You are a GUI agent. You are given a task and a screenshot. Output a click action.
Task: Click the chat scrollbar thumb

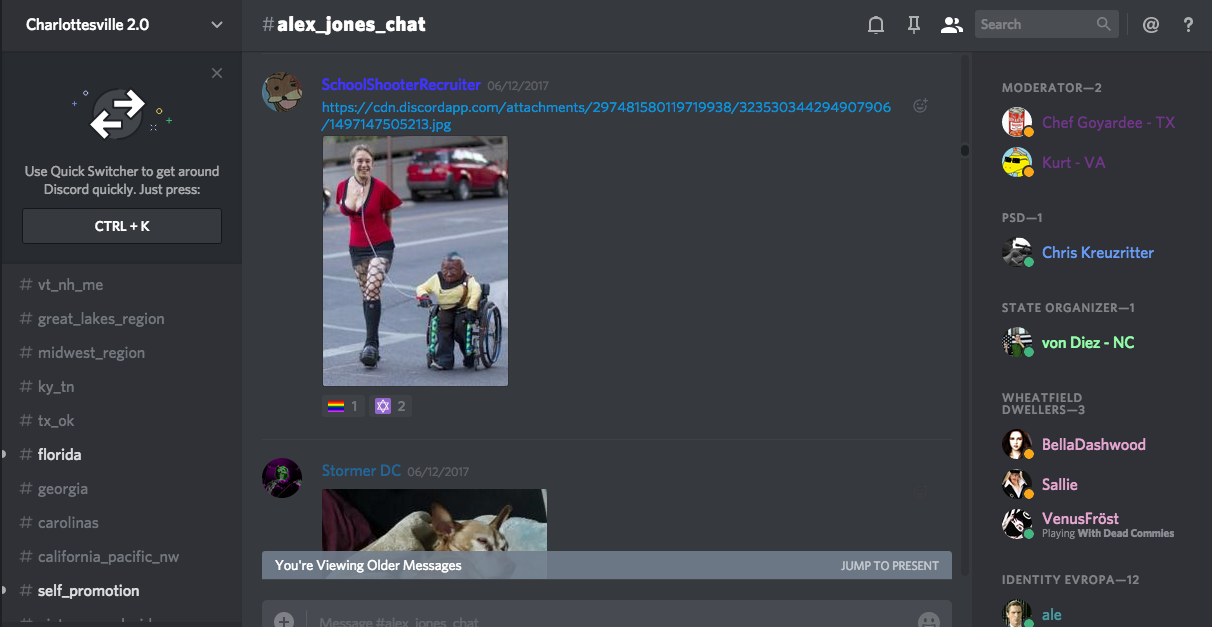pyautogui.click(x=965, y=151)
